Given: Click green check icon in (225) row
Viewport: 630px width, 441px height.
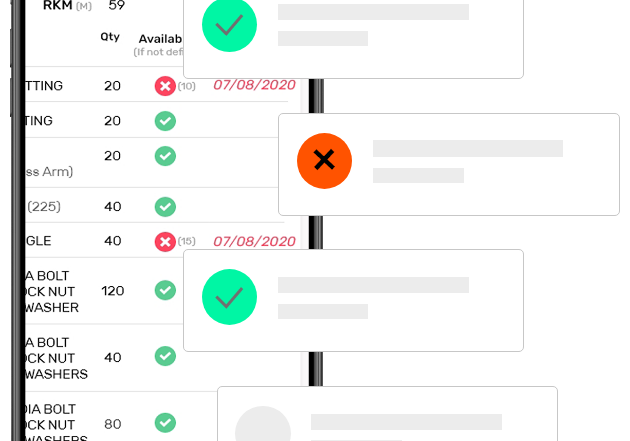Looking at the screenshot, I should tap(165, 207).
